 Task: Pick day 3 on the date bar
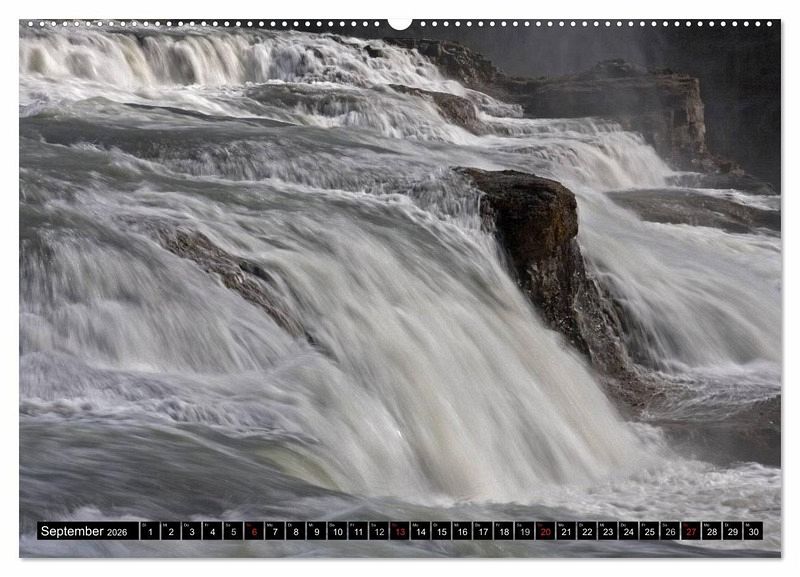coord(192,531)
